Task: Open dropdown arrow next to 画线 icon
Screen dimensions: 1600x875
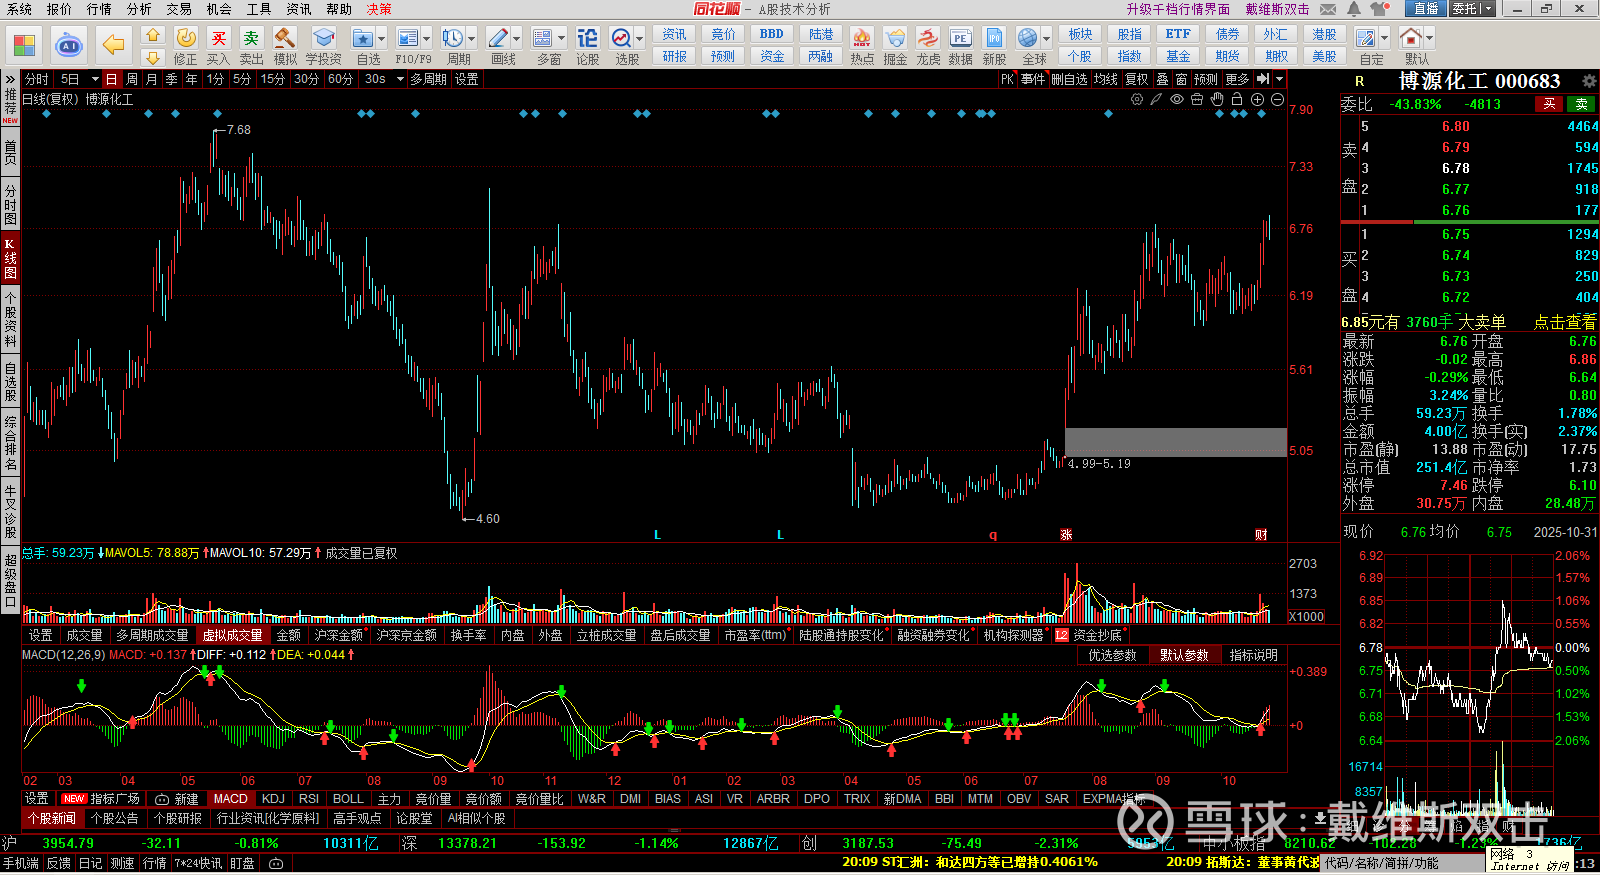Action: pyautogui.click(x=517, y=39)
